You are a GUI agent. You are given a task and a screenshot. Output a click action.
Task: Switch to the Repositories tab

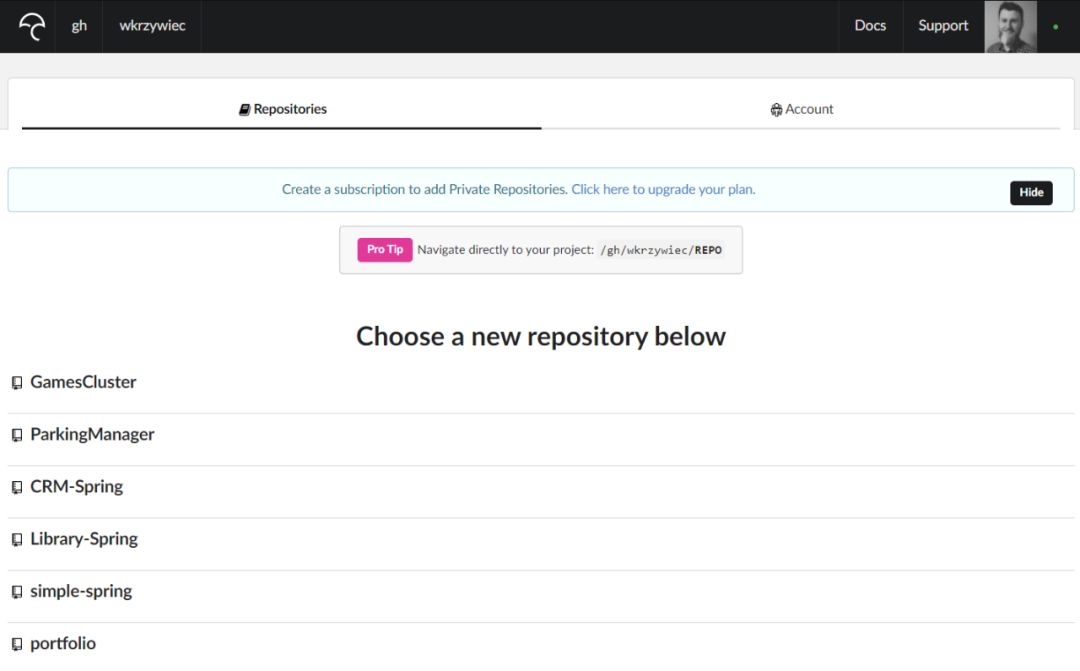tap(283, 109)
